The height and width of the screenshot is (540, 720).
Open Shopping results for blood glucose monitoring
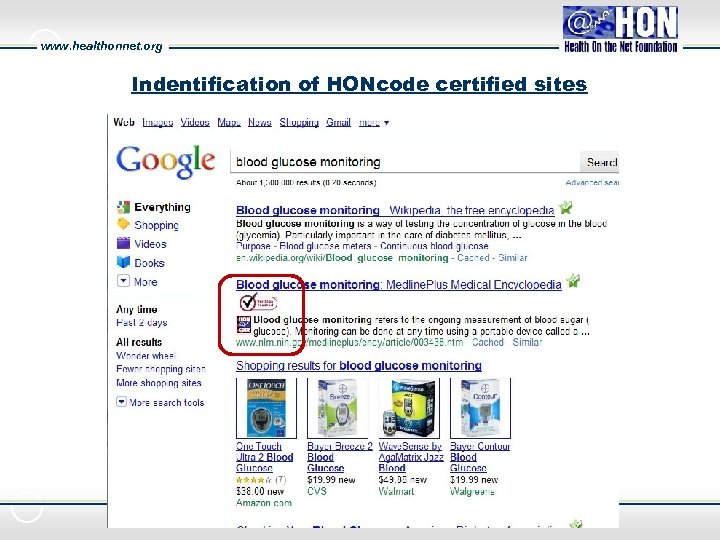(x=359, y=366)
